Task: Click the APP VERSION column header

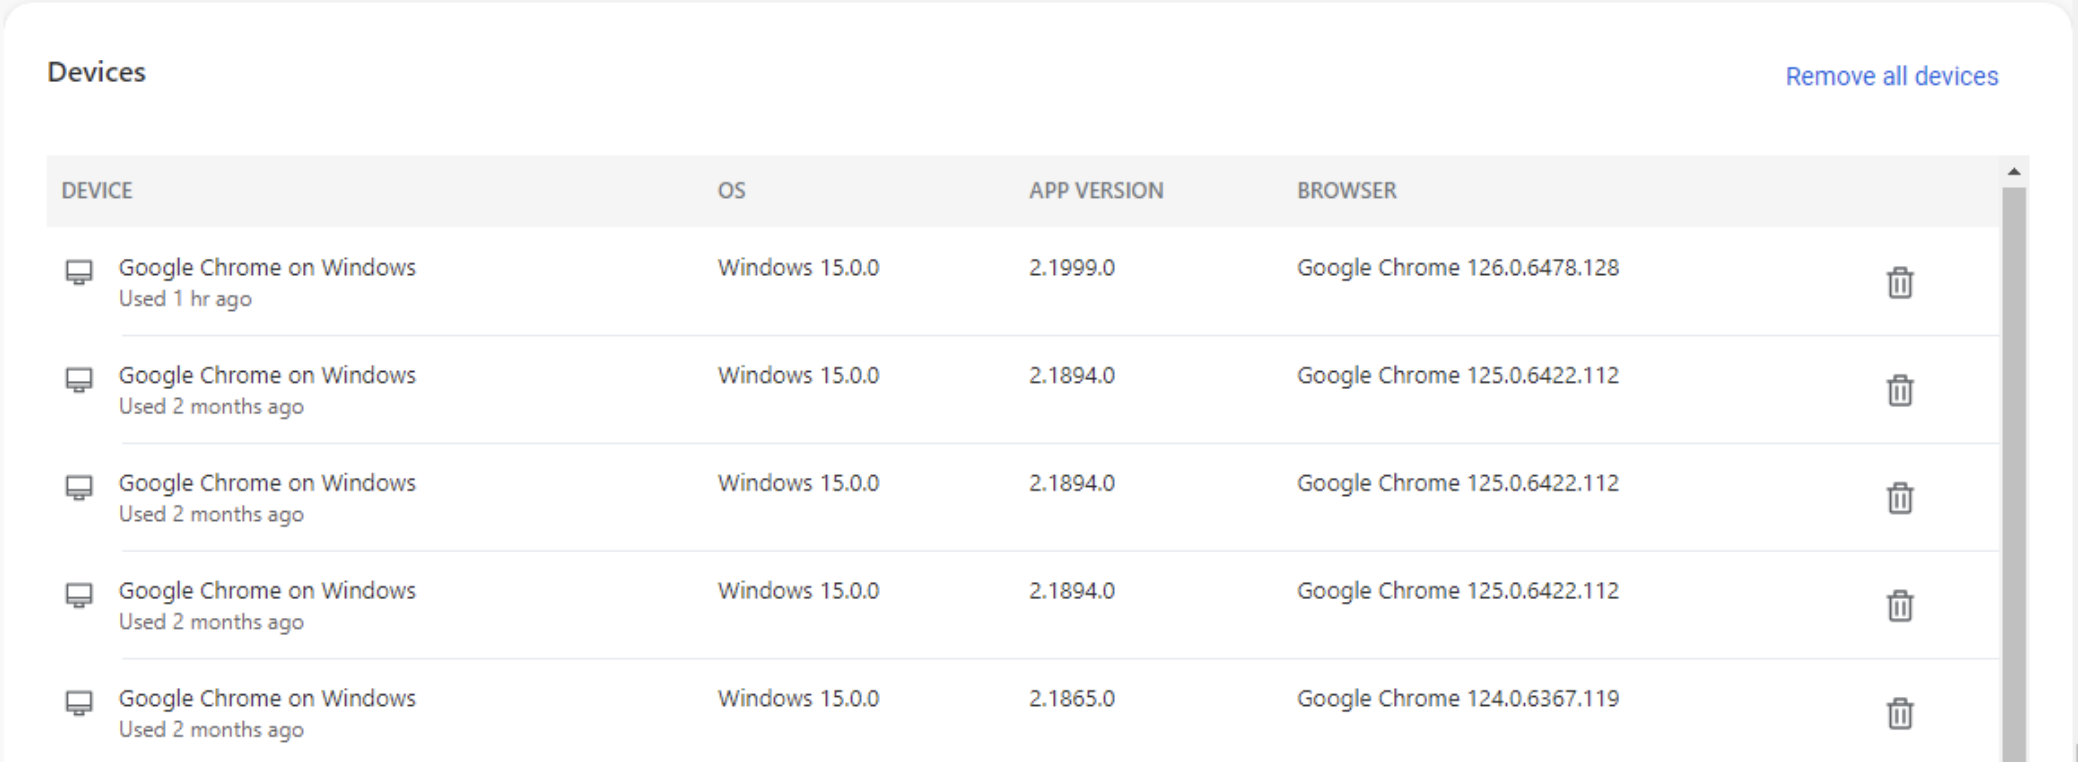Action: (x=1096, y=191)
